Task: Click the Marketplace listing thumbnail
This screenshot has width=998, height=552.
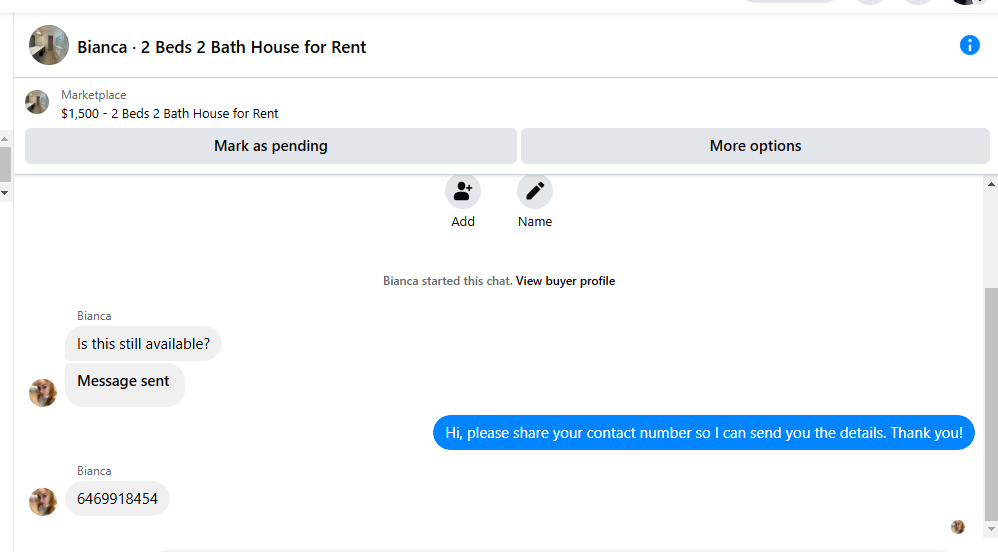Action: pyautogui.click(x=37, y=102)
